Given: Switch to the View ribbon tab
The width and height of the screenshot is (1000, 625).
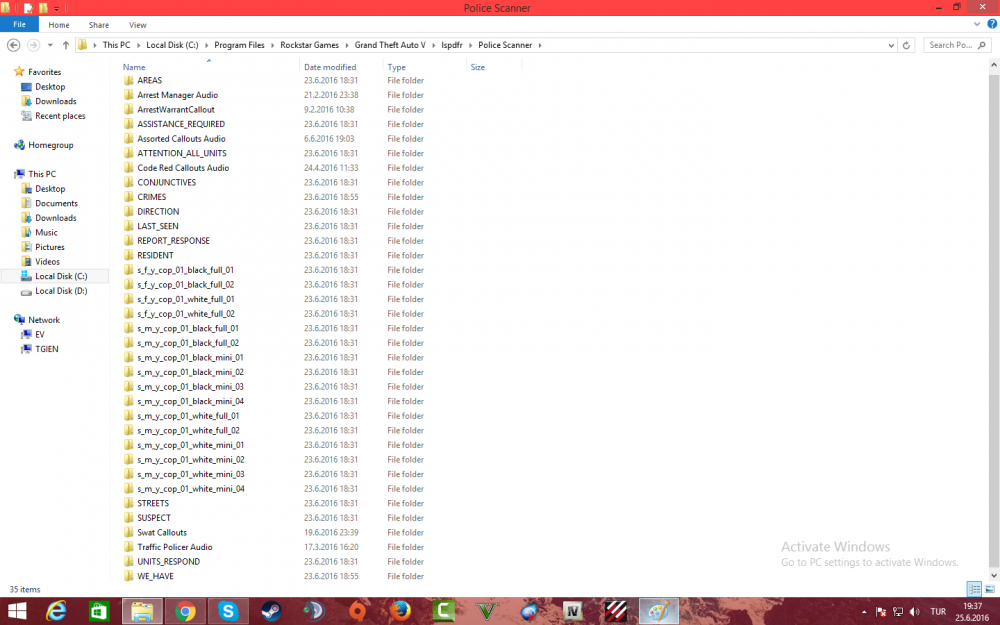Looking at the screenshot, I should pos(138,25).
